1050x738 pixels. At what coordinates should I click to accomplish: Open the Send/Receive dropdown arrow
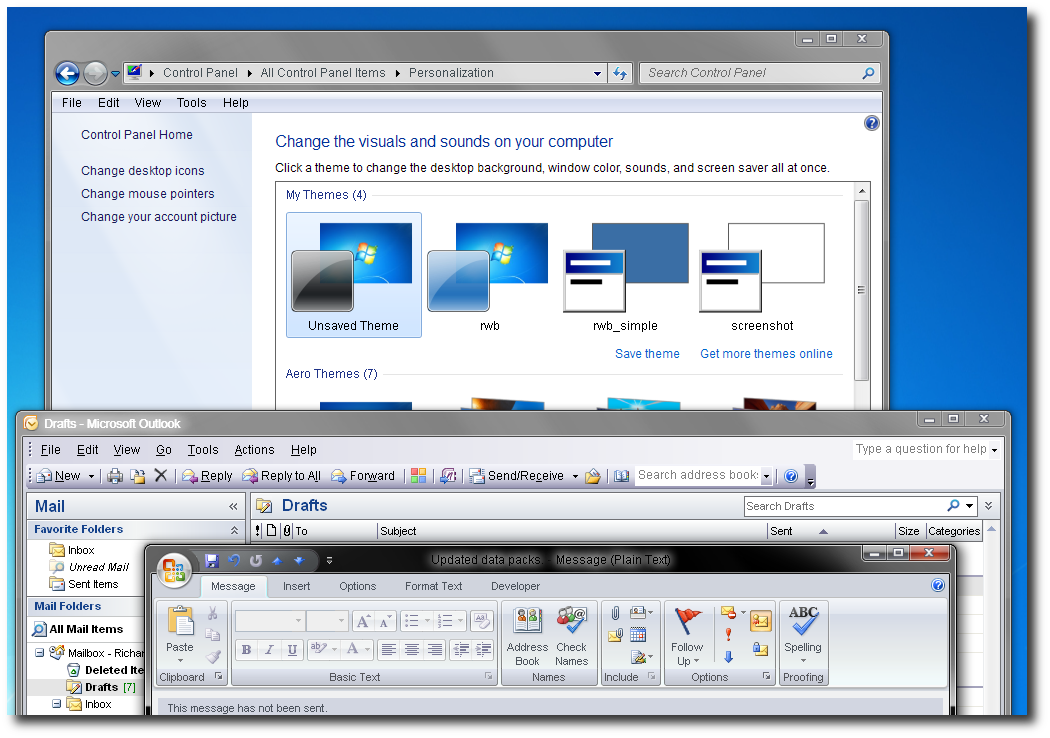coord(575,476)
